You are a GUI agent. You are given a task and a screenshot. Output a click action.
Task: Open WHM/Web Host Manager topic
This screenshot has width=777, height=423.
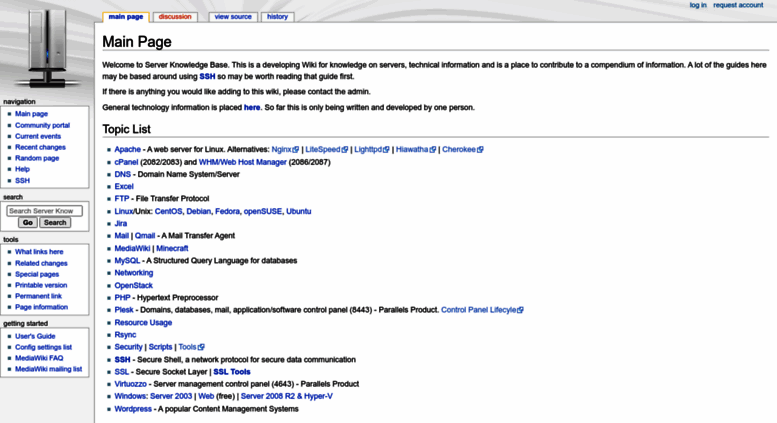pos(242,162)
